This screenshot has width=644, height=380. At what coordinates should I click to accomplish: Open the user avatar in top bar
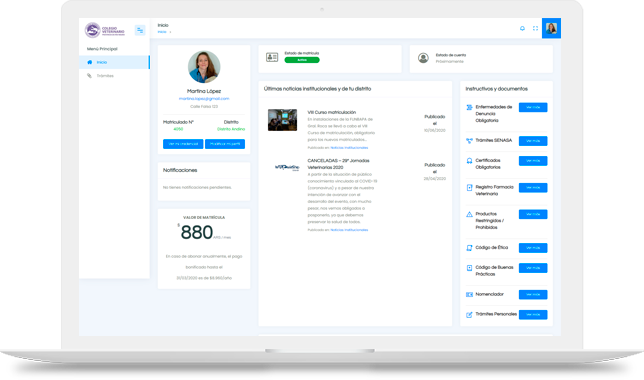click(551, 28)
